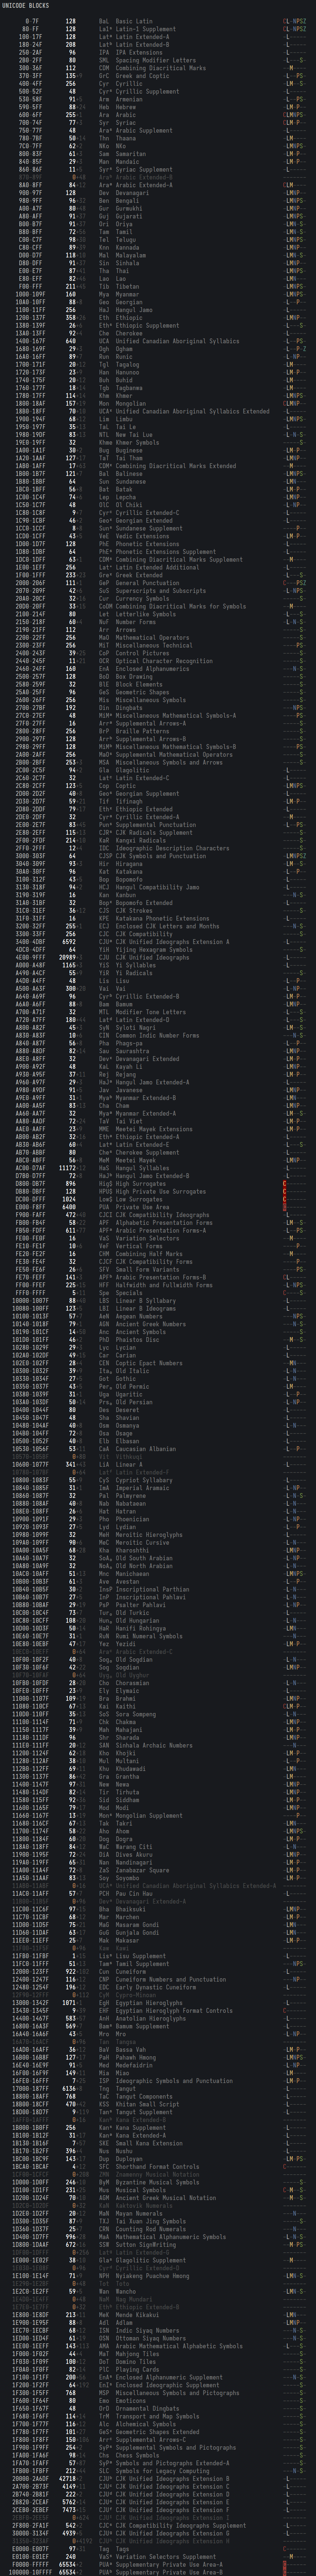Click the 'Number Forms' block name

(135, 622)
